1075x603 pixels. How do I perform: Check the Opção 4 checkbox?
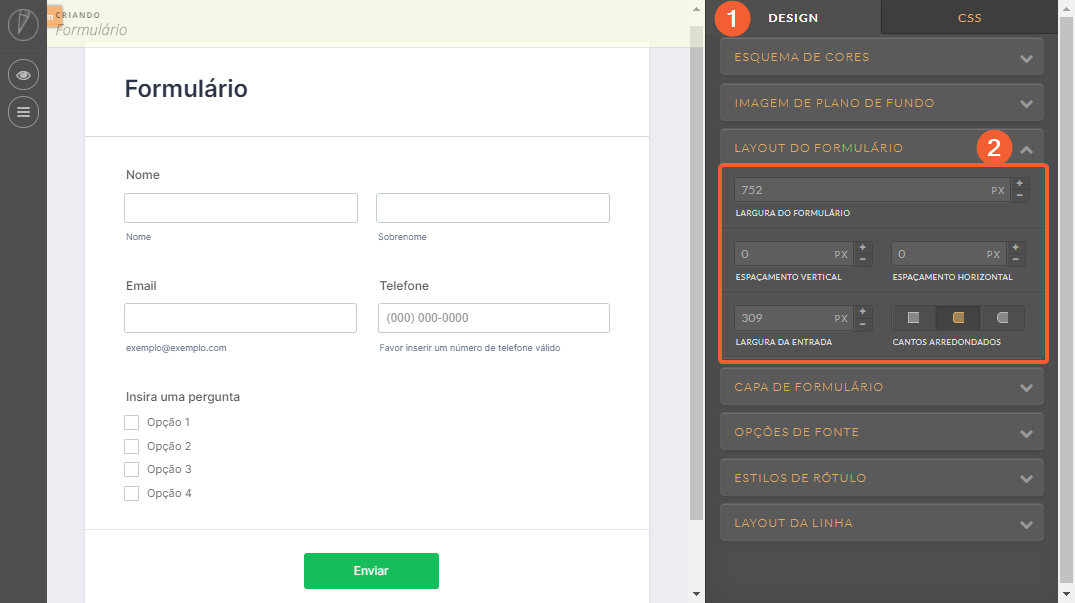pos(131,493)
